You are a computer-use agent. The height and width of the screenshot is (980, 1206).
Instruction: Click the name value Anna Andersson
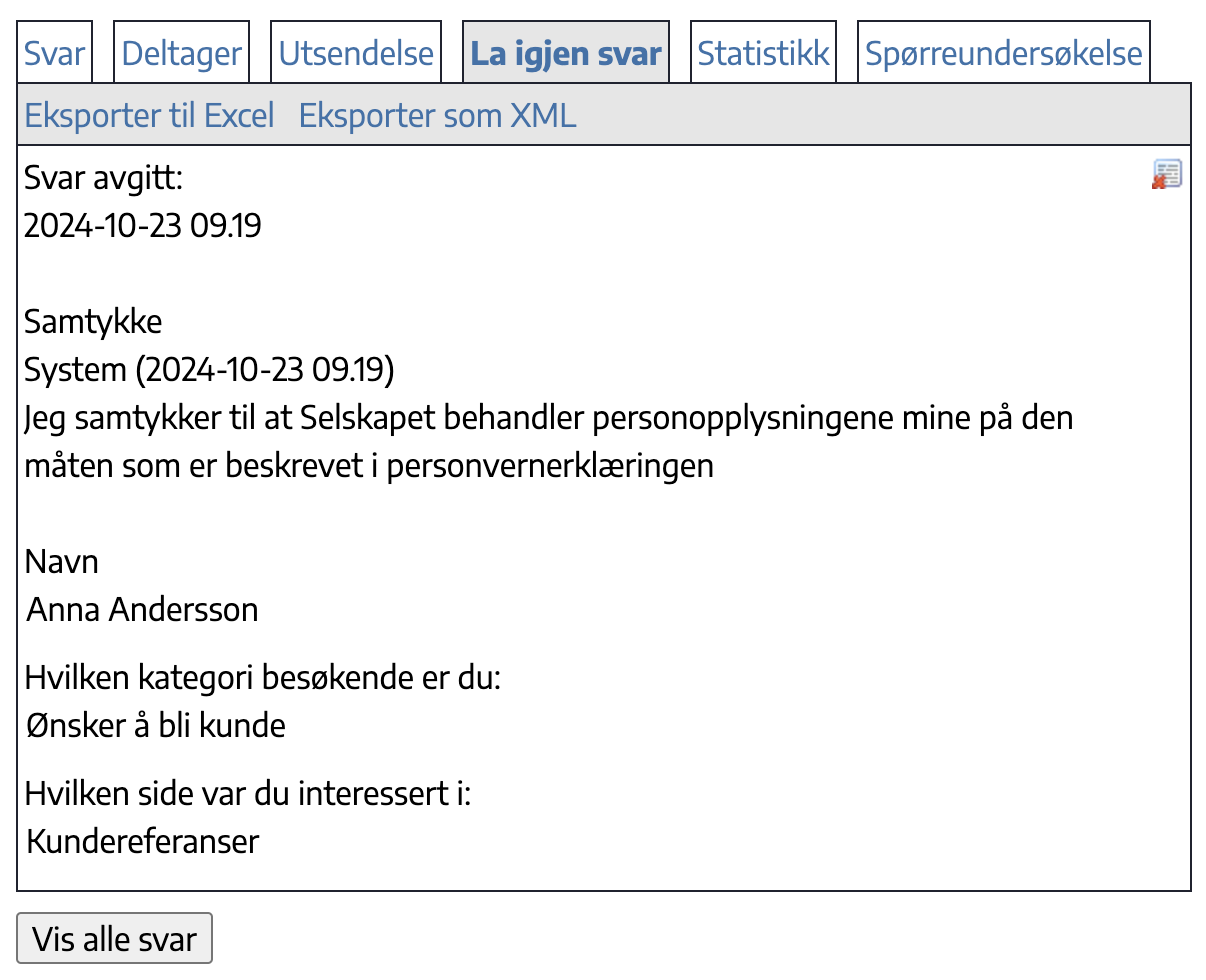point(143,609)
